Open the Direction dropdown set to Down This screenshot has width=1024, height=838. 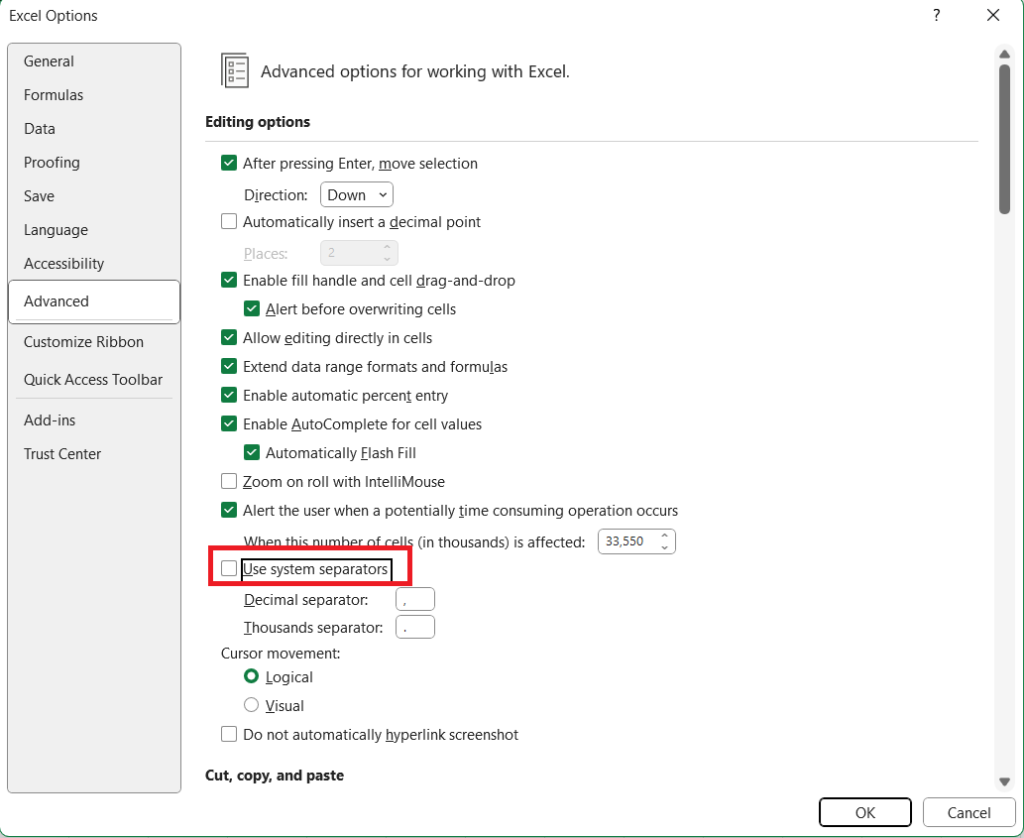[357, 195]
